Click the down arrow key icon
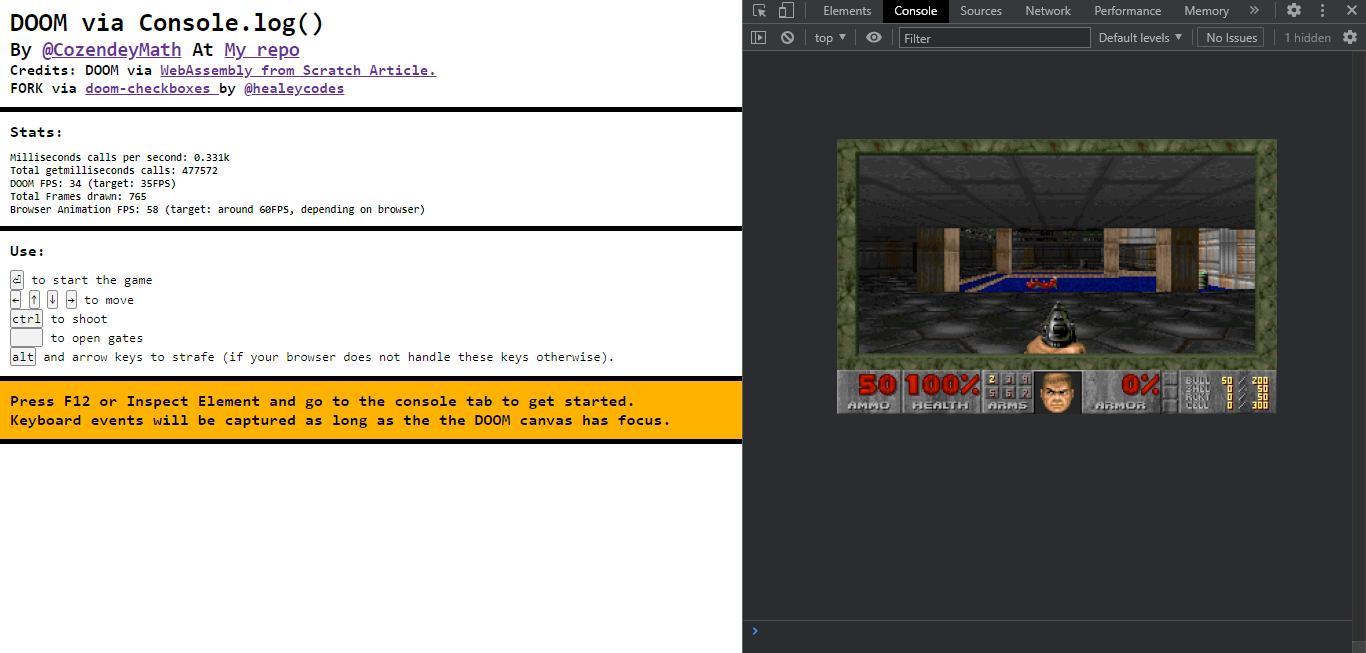1366x653 pixels. tap(52, 299)
